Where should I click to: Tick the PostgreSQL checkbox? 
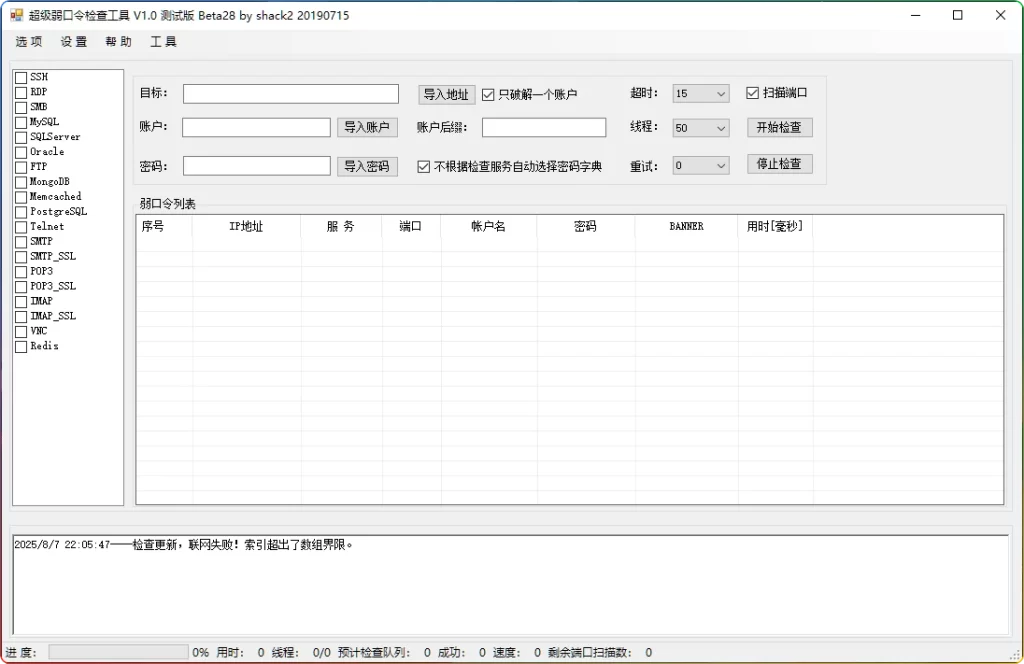coord(21,212)
